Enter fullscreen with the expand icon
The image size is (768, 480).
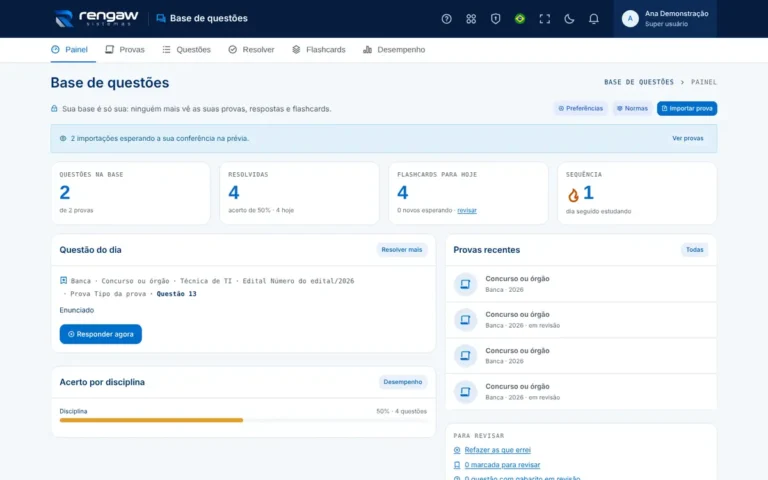pyautogui.click(x=545, y=19)
